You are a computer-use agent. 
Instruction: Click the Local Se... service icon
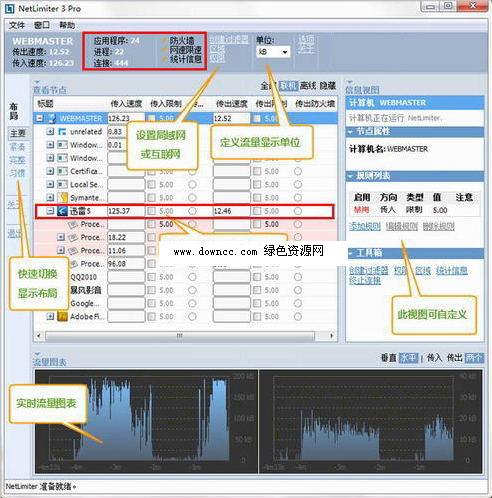(62, 184)
